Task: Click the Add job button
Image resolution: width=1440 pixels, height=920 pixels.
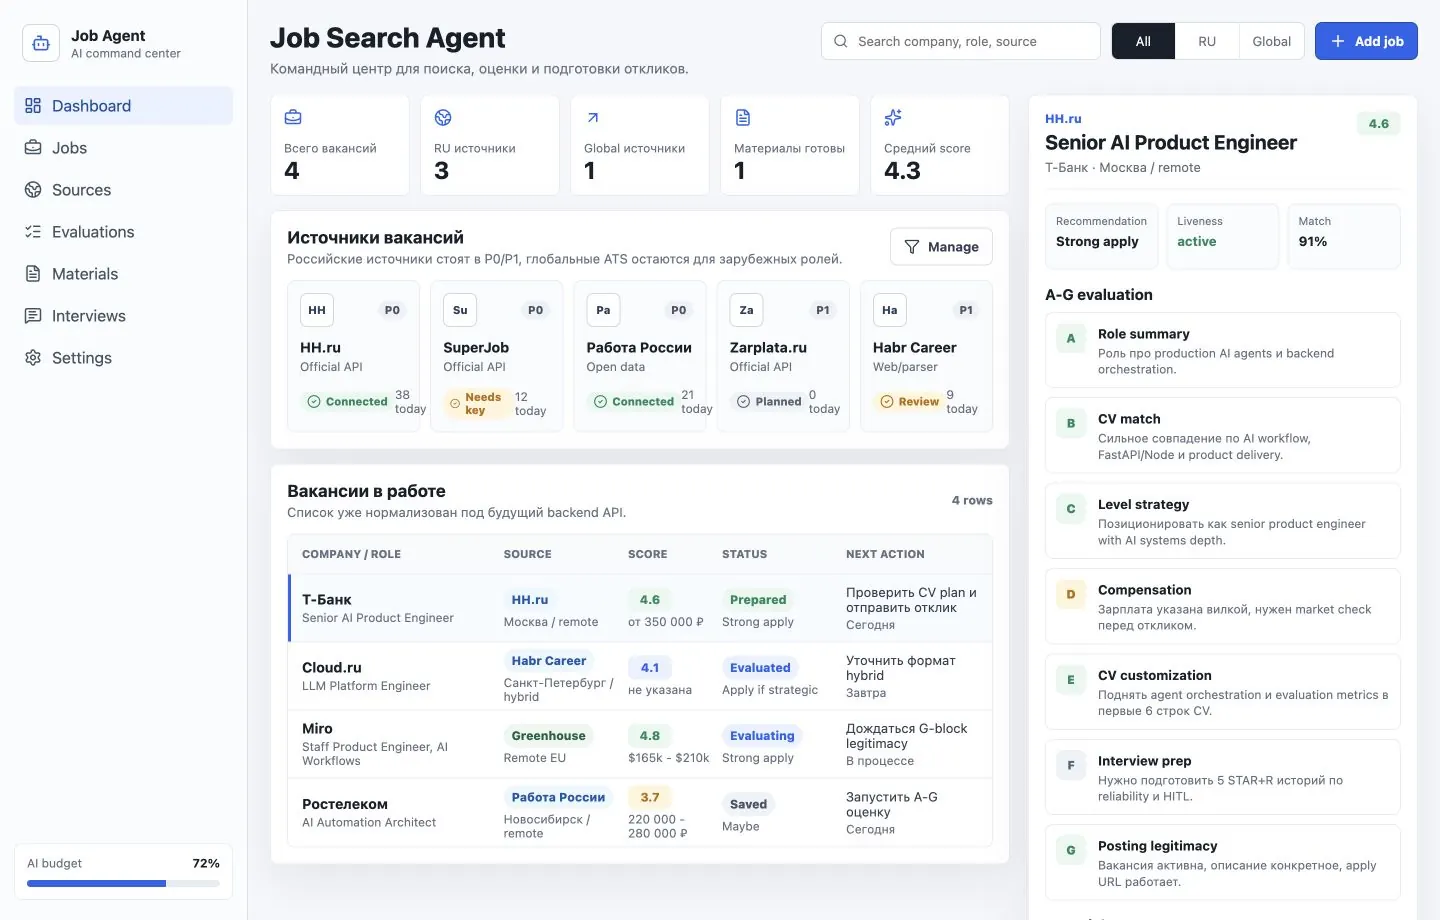Action: 1366,41
